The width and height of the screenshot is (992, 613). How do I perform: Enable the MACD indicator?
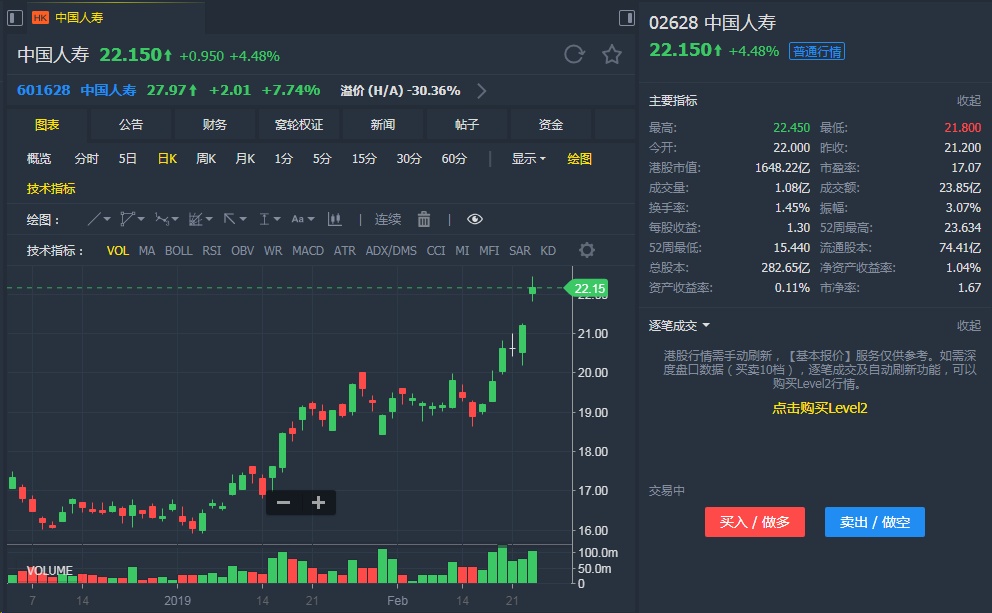pyautogui.click(x=308, y=251)
